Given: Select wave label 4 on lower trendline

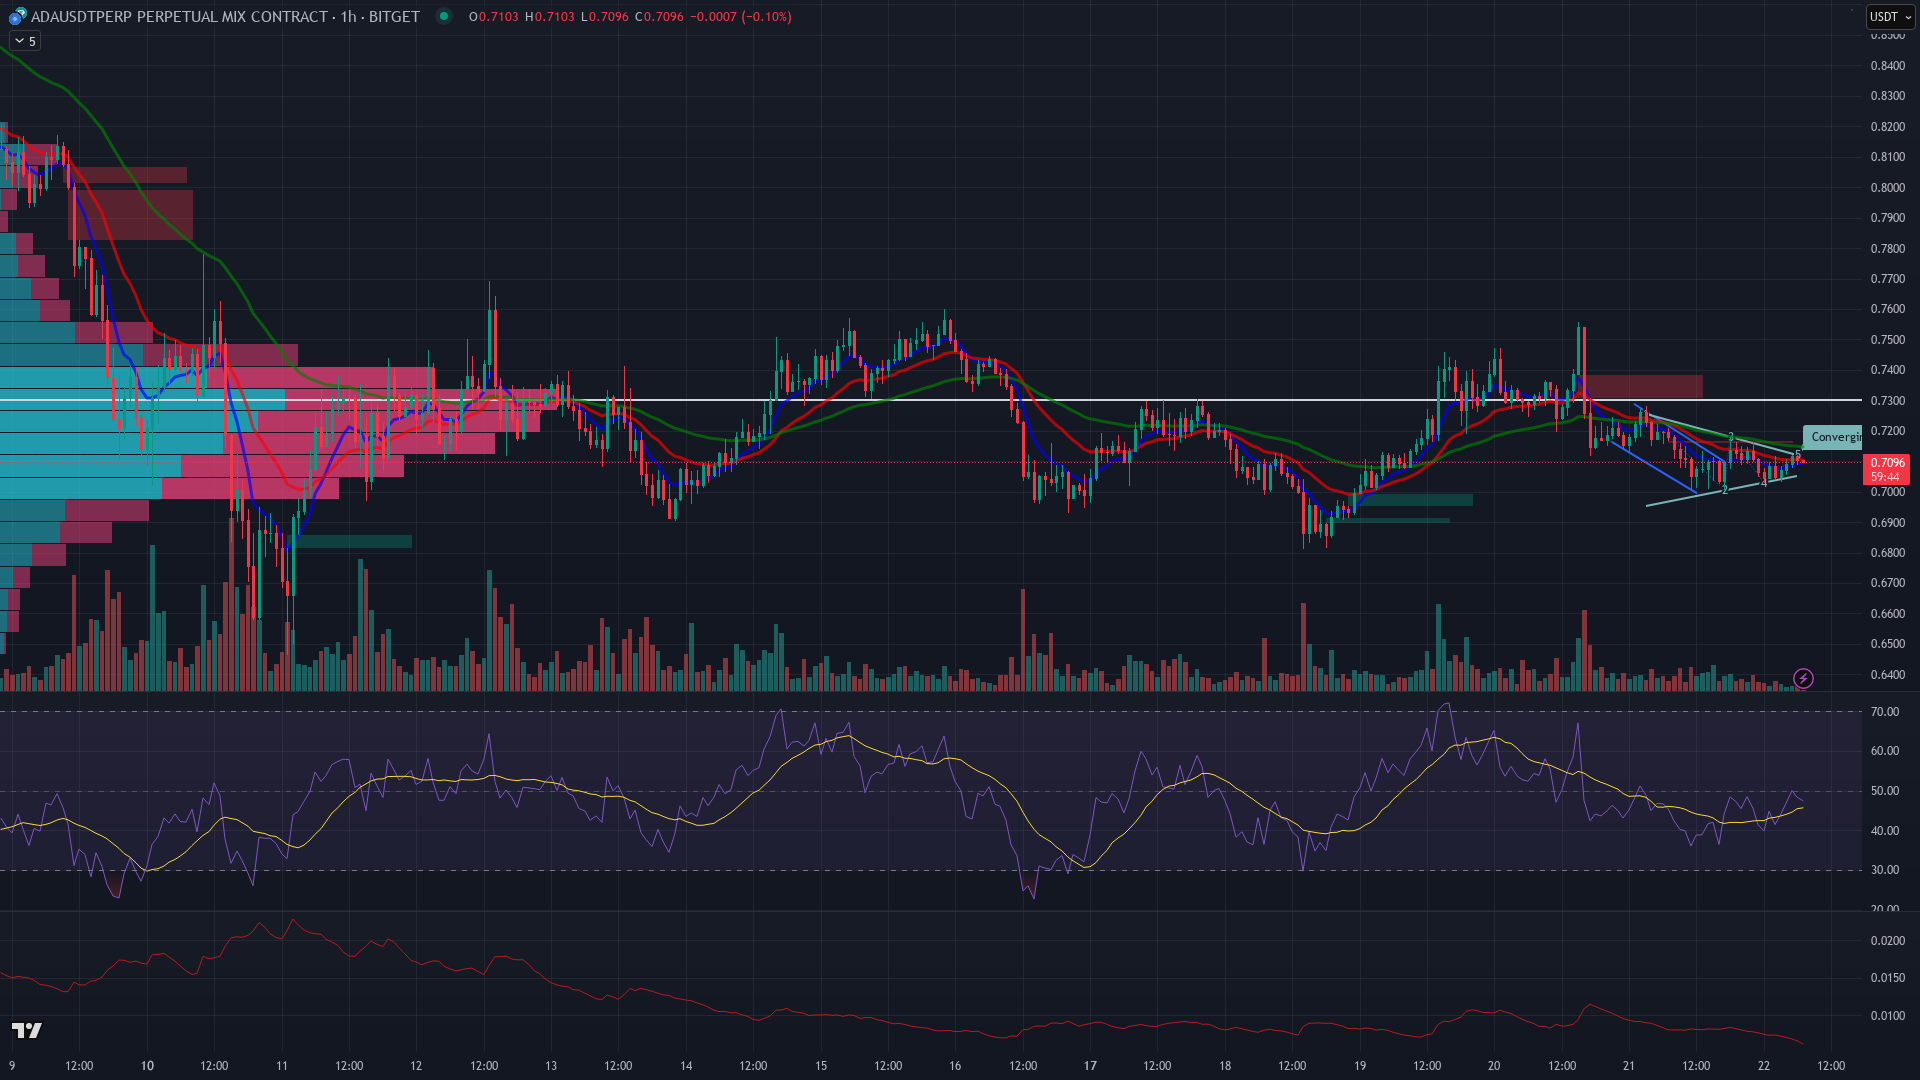Looking at the screenshot, I should pyautogui.click(x=1764, y=483).
